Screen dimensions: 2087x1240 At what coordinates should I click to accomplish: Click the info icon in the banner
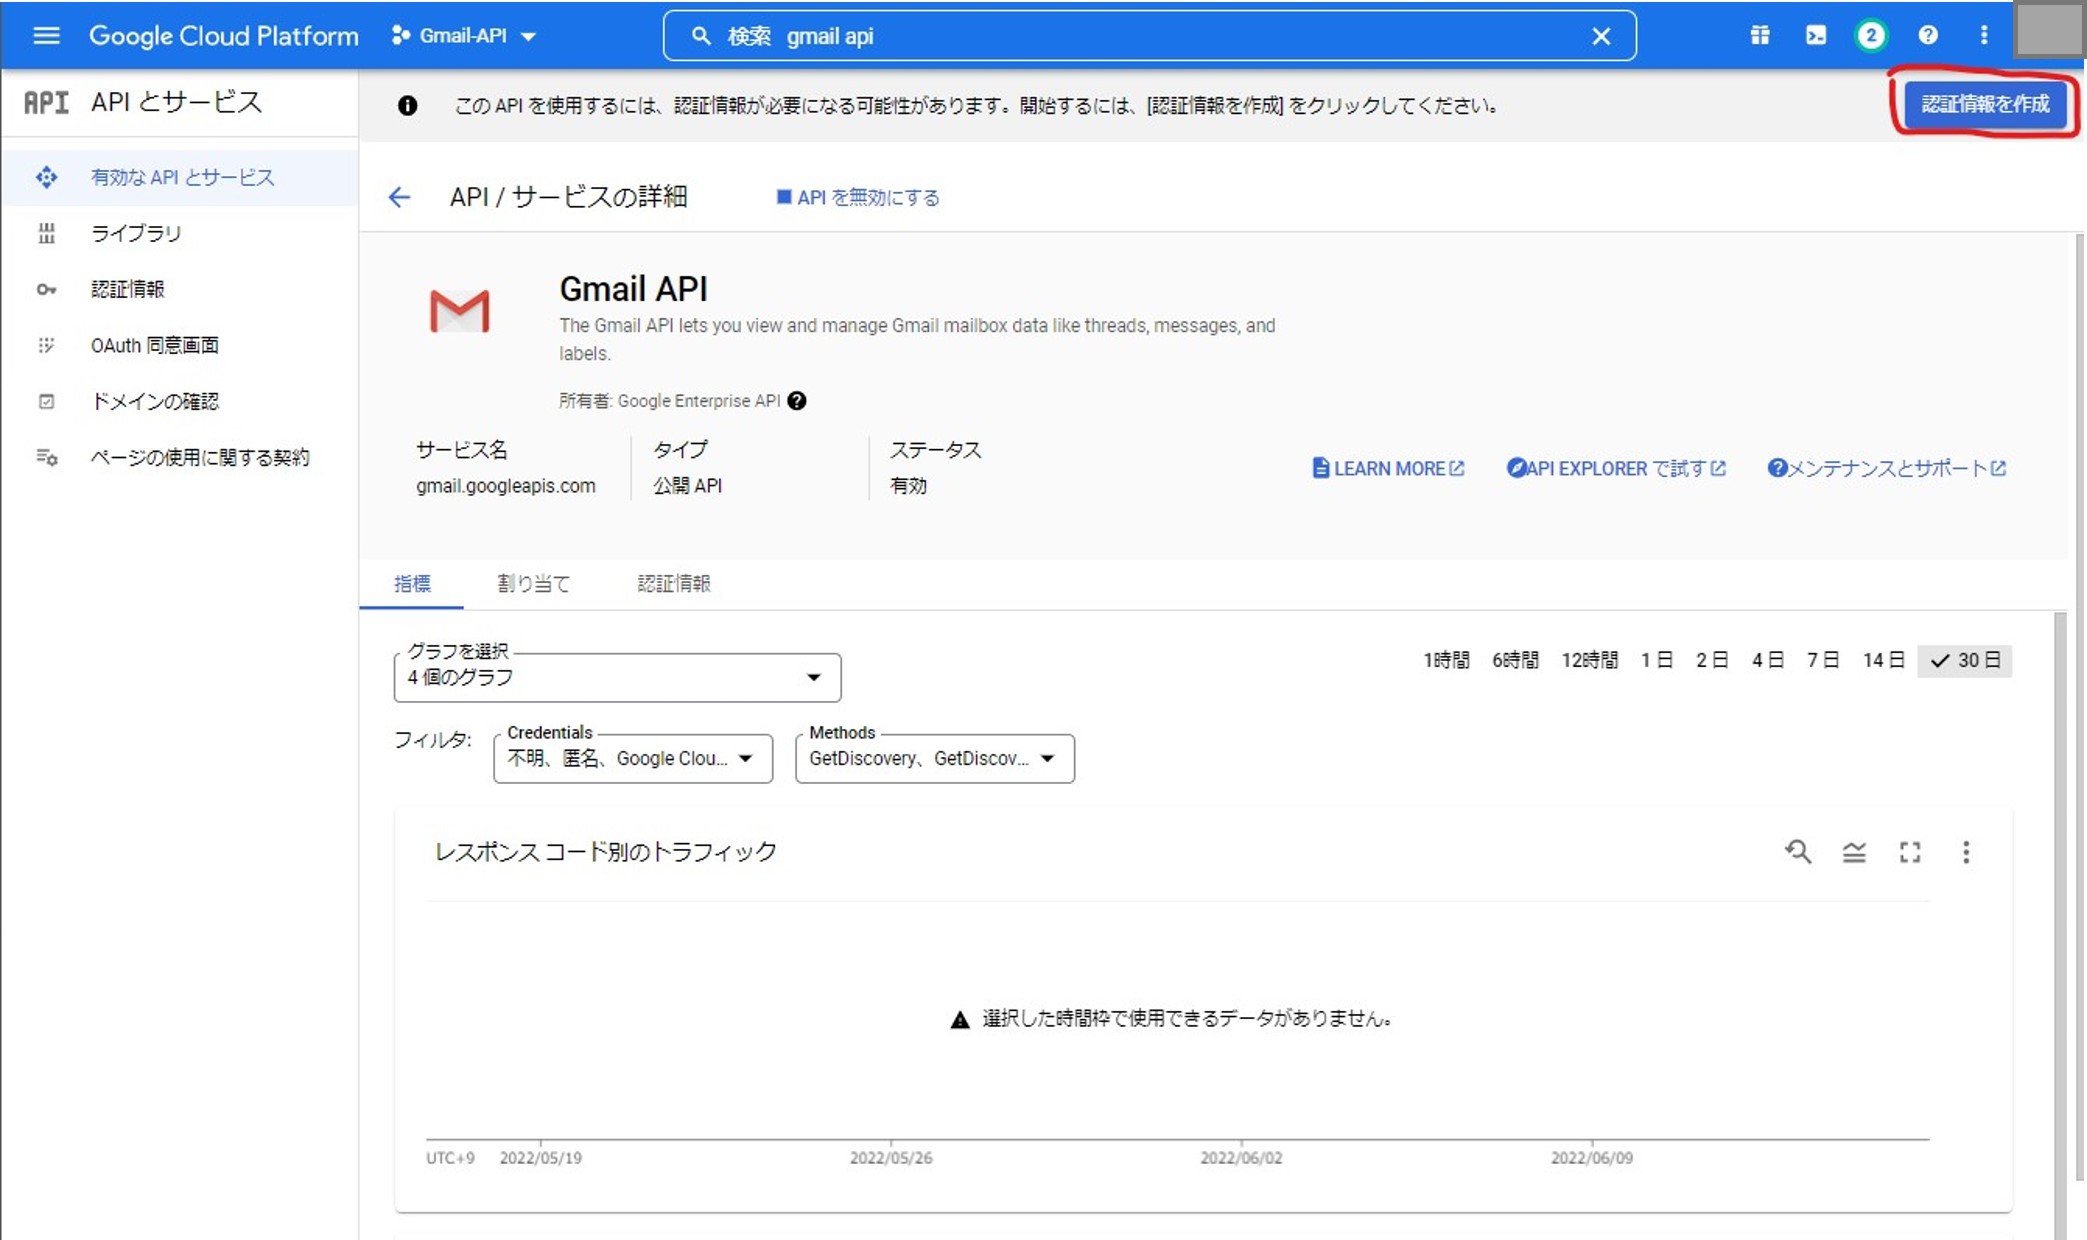pyautogui.click(x=407, y=105)
